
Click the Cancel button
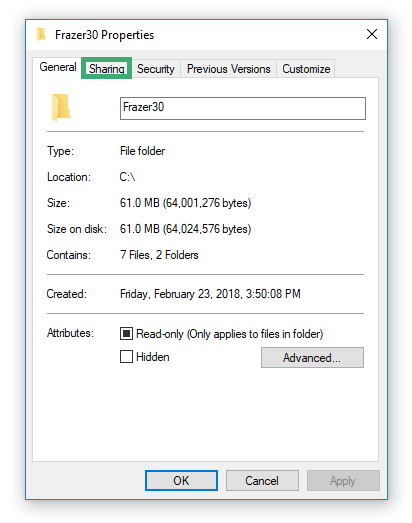pos(262,480)
